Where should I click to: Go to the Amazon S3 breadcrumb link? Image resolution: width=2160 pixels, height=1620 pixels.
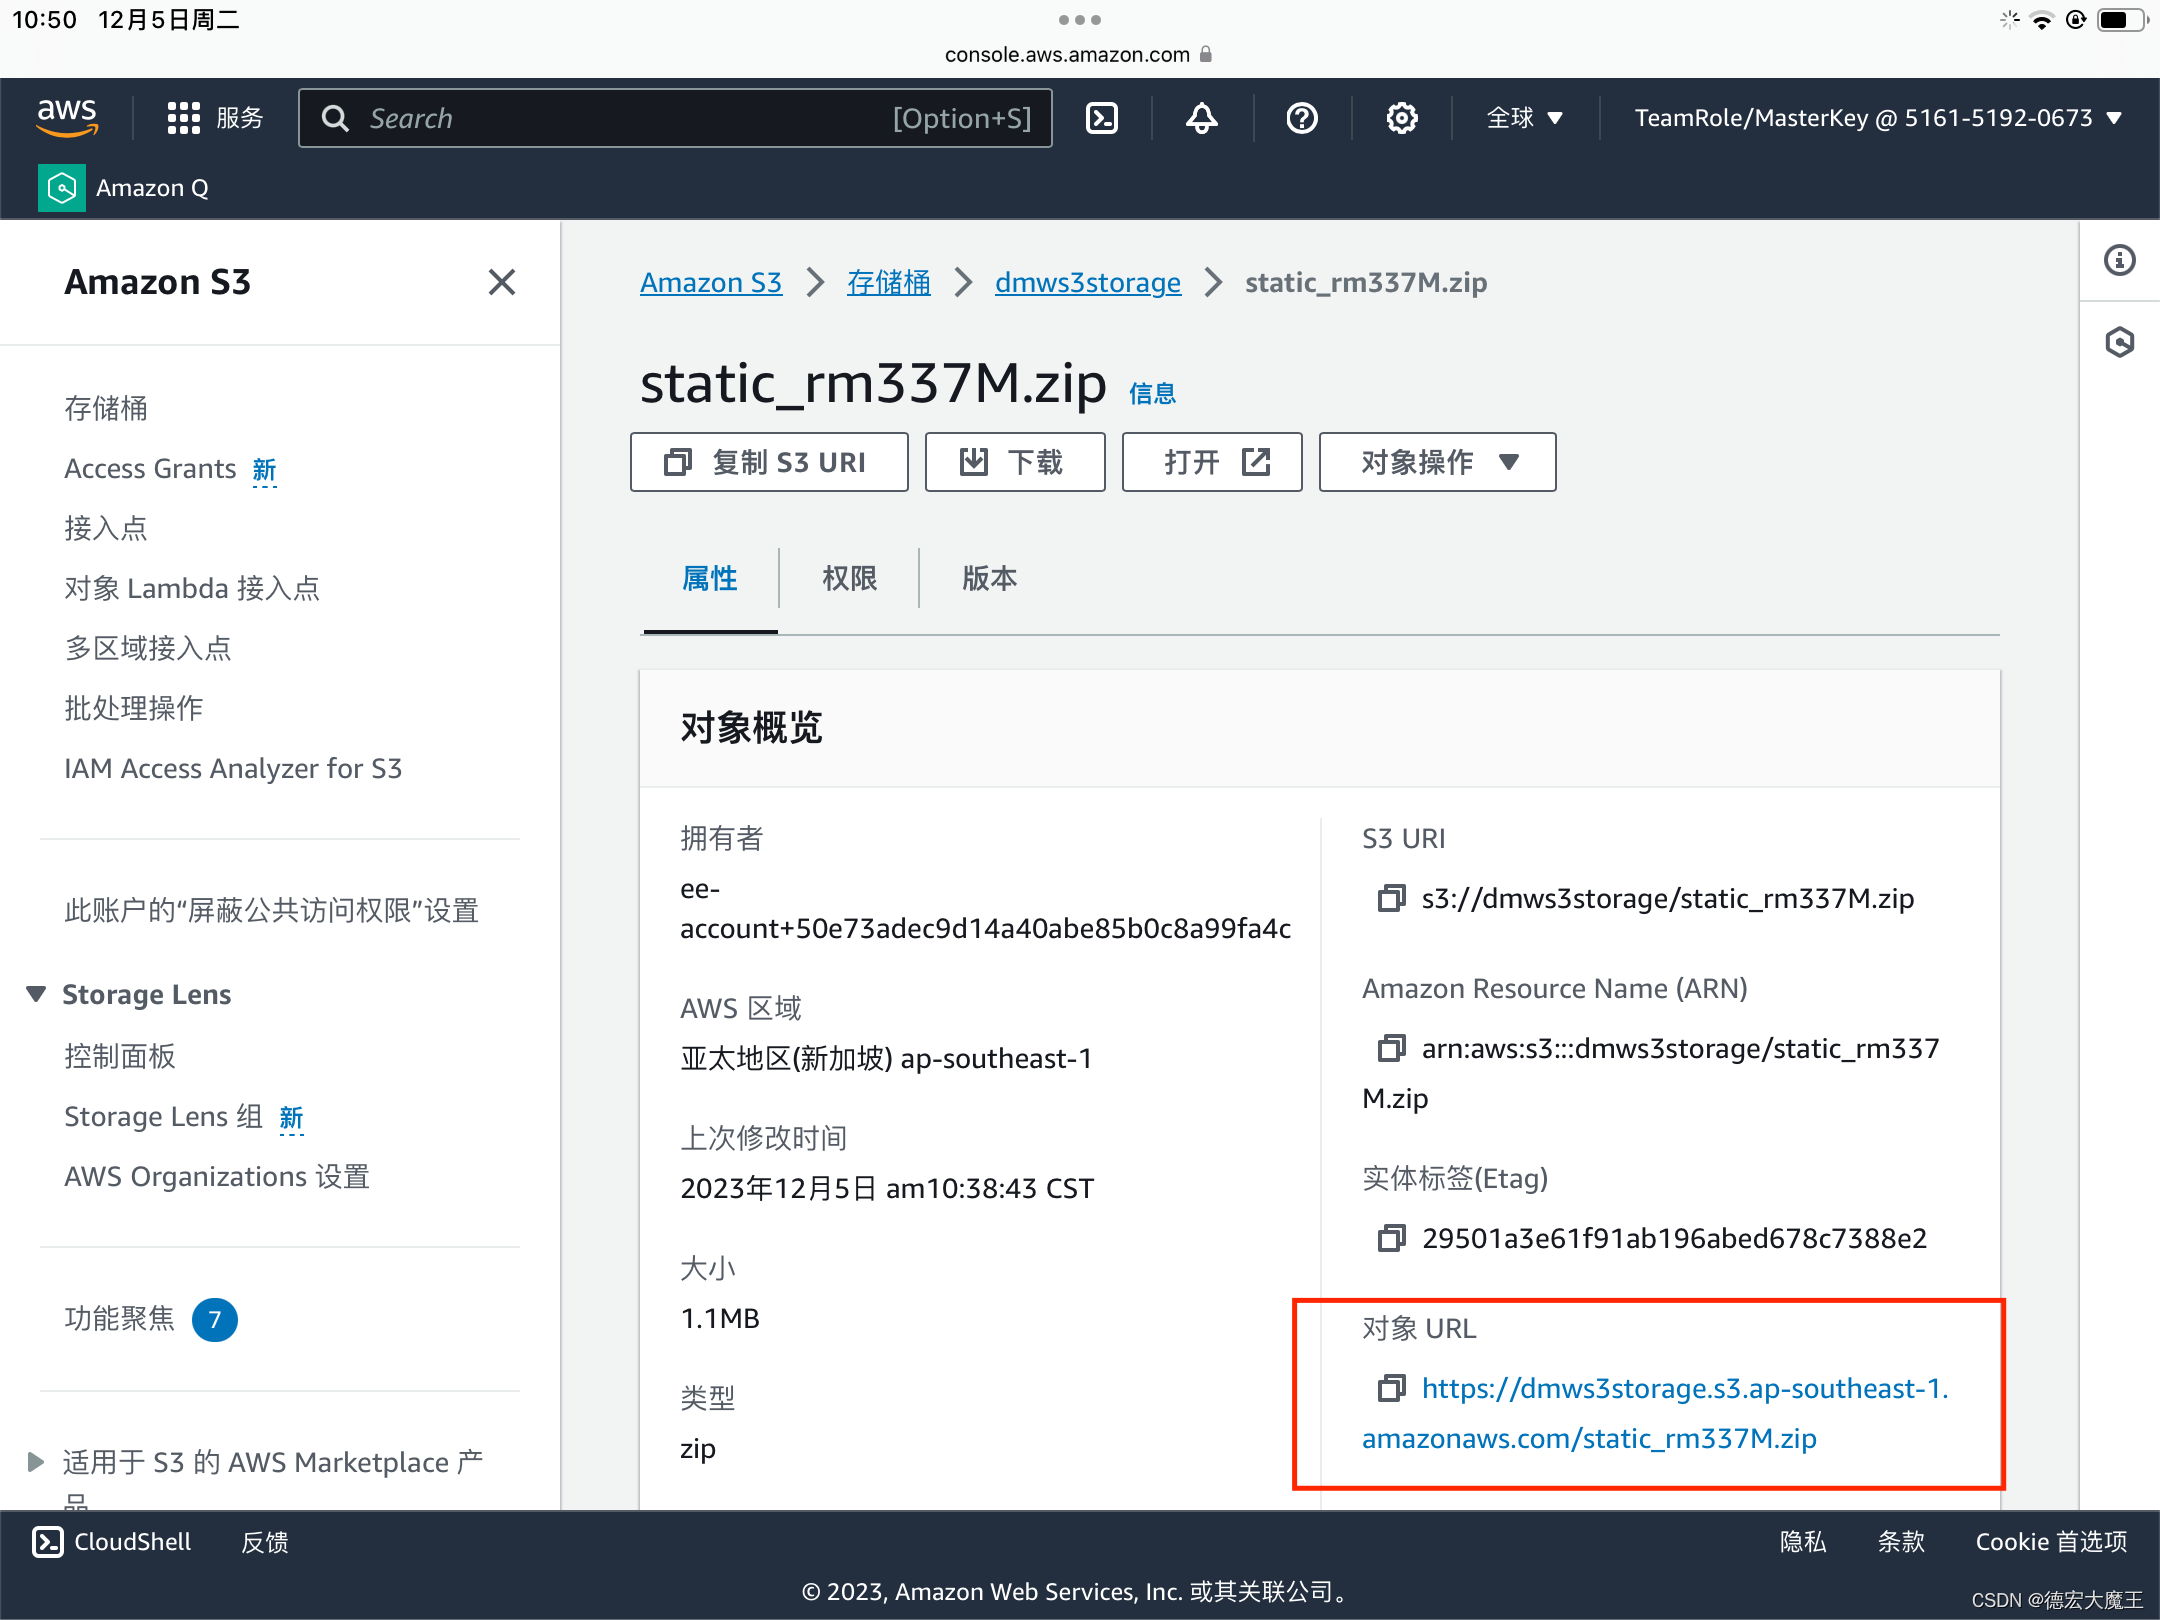(x=711, y=283)
